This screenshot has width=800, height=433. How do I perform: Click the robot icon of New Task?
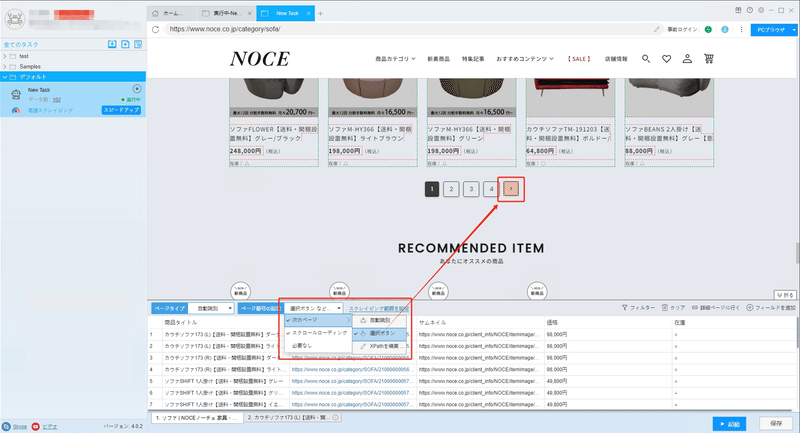pos(16,94)
